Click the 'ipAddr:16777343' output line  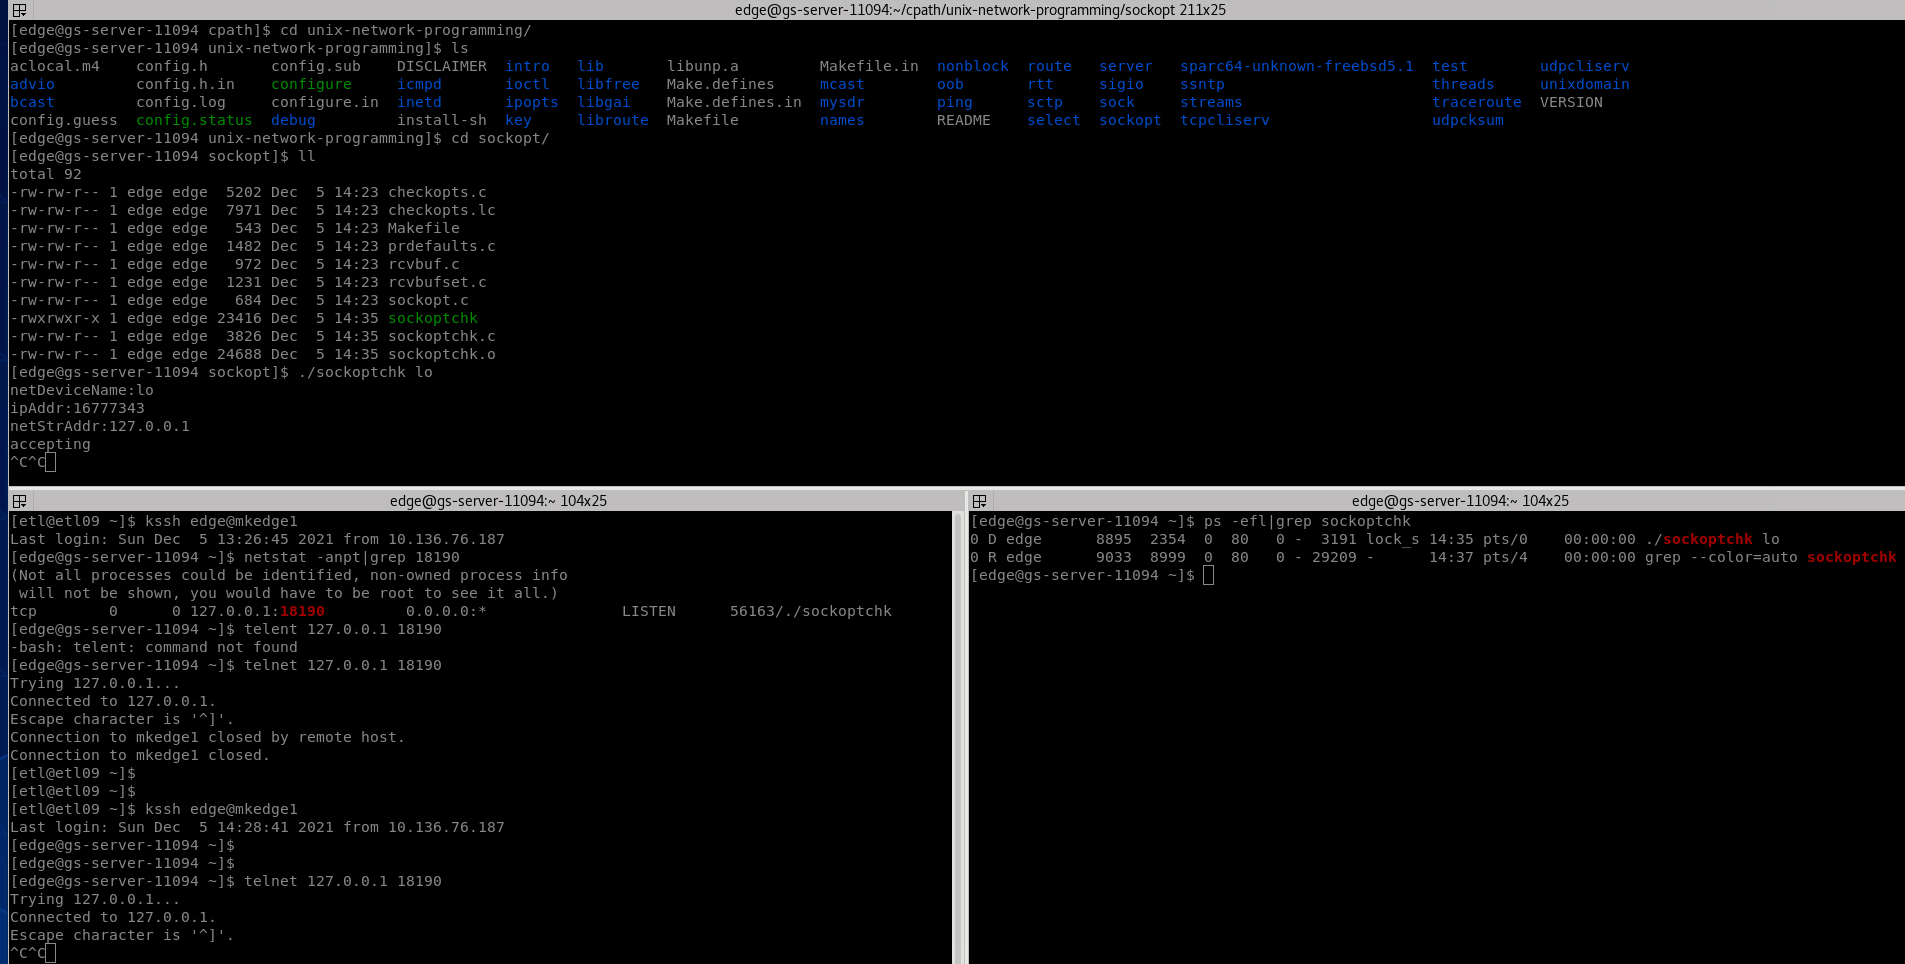coord(77,408)
